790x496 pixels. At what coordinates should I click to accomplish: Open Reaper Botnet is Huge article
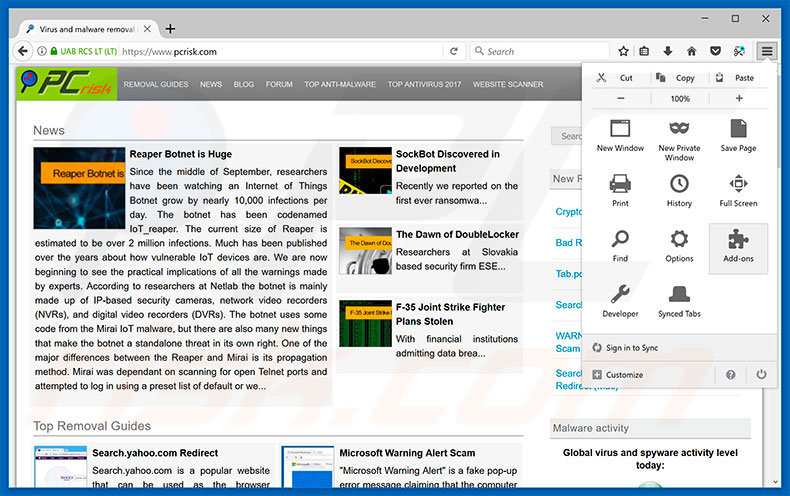coord(180,154)
